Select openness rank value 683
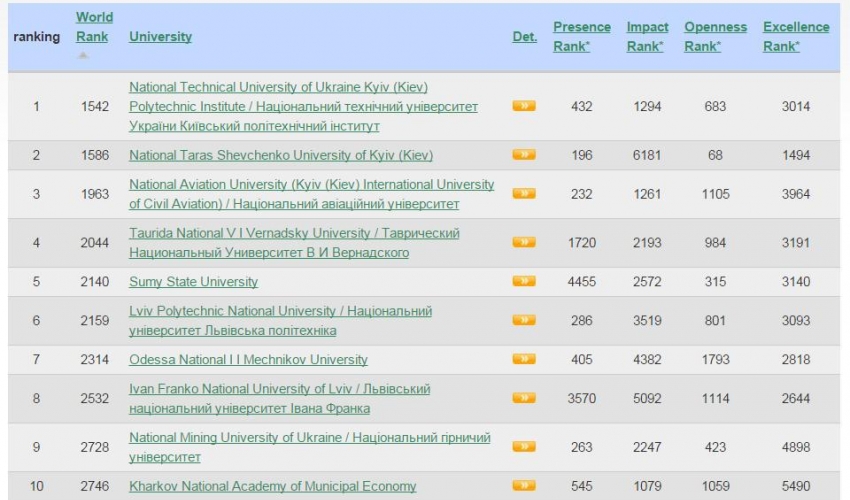This screenshot has height=500, width=850. pyautogui.click(x=715, y=106)
